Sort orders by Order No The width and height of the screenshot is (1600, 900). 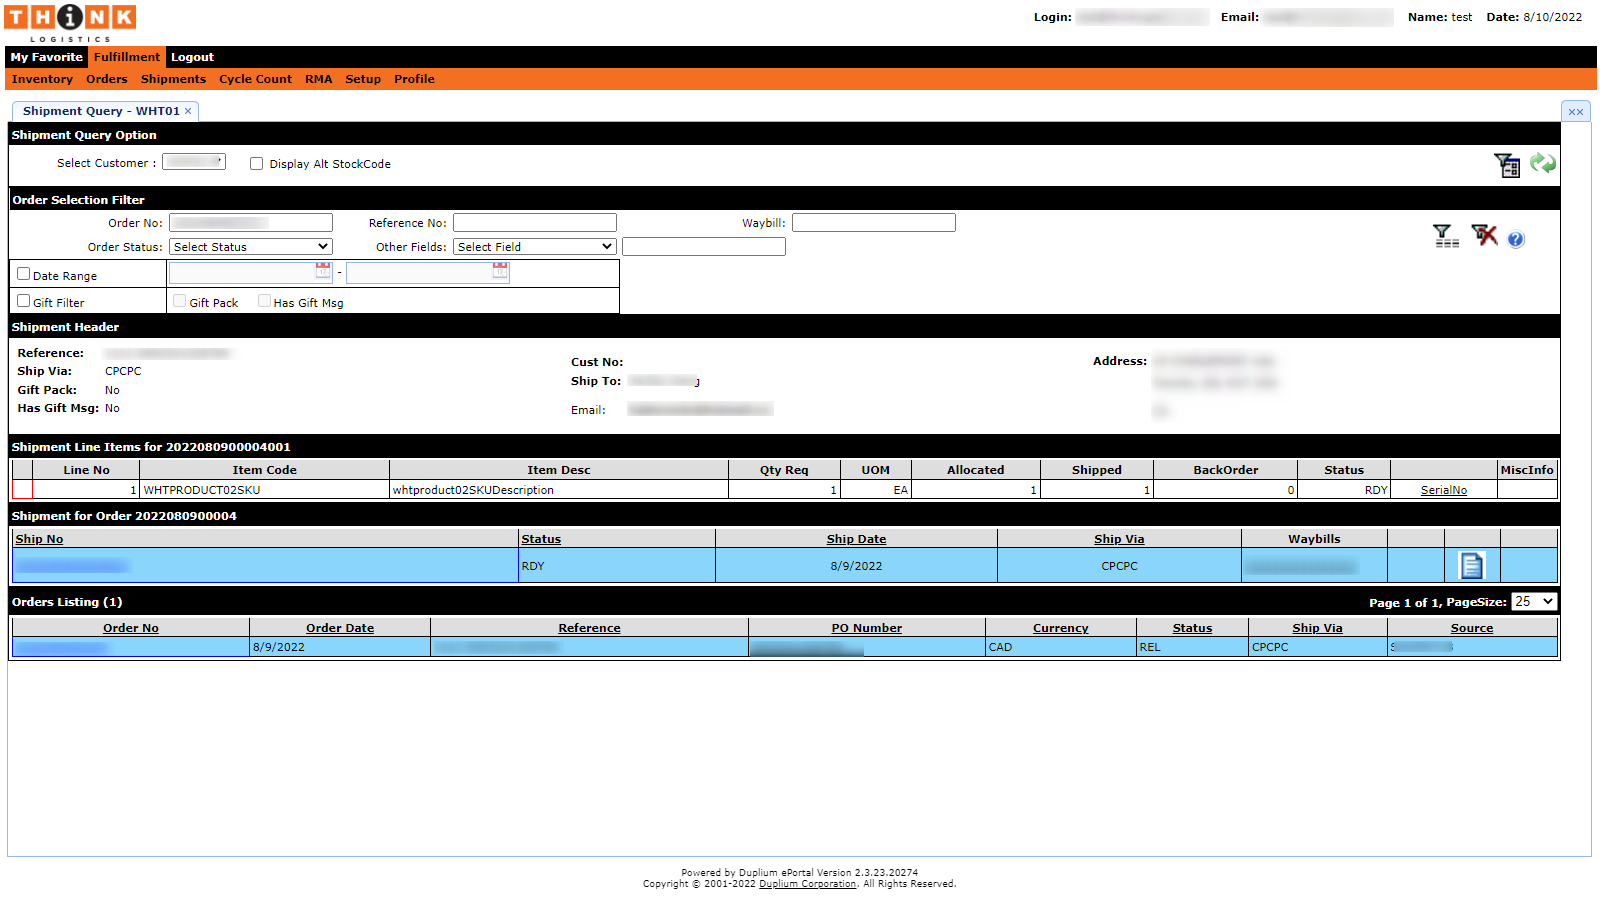(131, 628)
